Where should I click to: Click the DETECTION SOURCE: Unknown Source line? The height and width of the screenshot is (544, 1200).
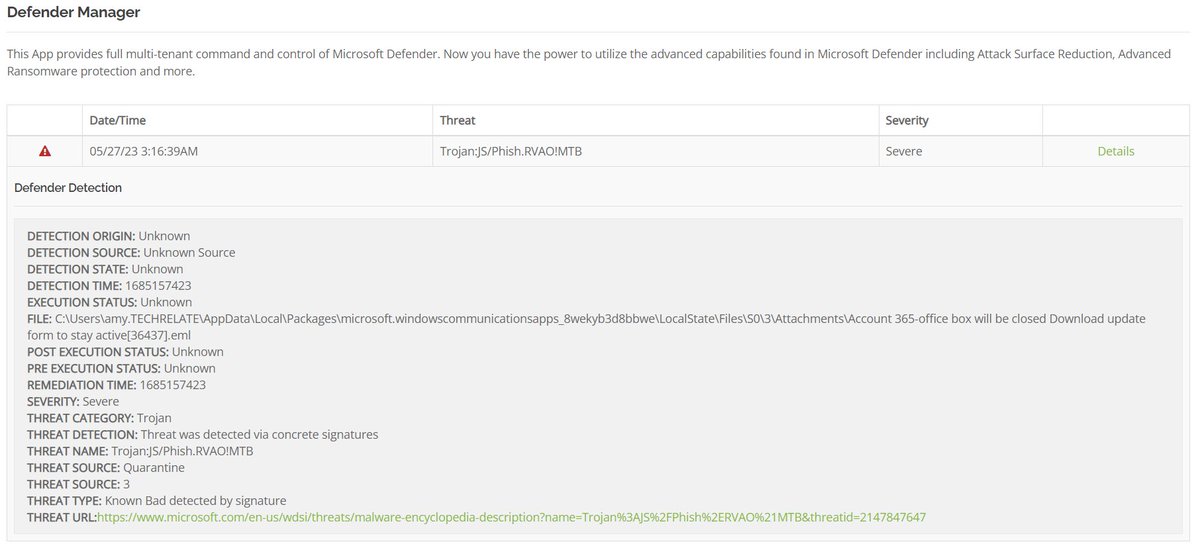131,252
